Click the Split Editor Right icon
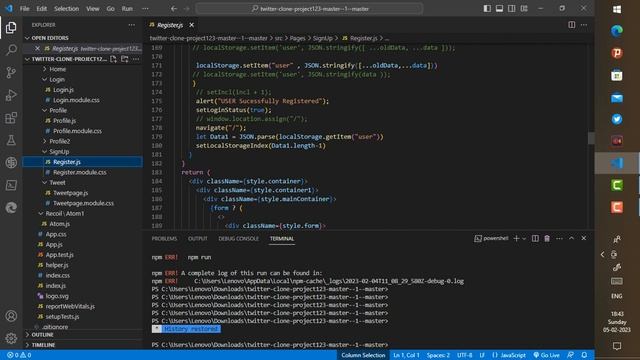 pos(571,25)
